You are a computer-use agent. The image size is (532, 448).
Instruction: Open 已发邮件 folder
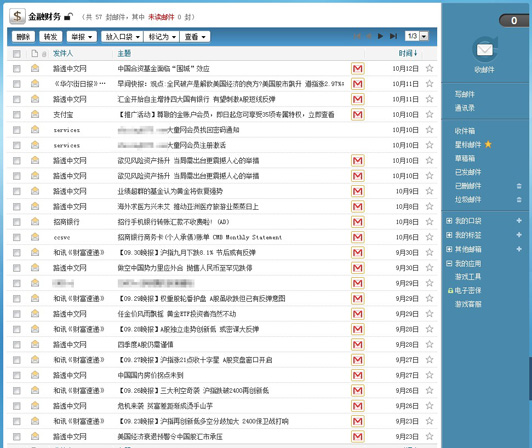coord(468,172)
